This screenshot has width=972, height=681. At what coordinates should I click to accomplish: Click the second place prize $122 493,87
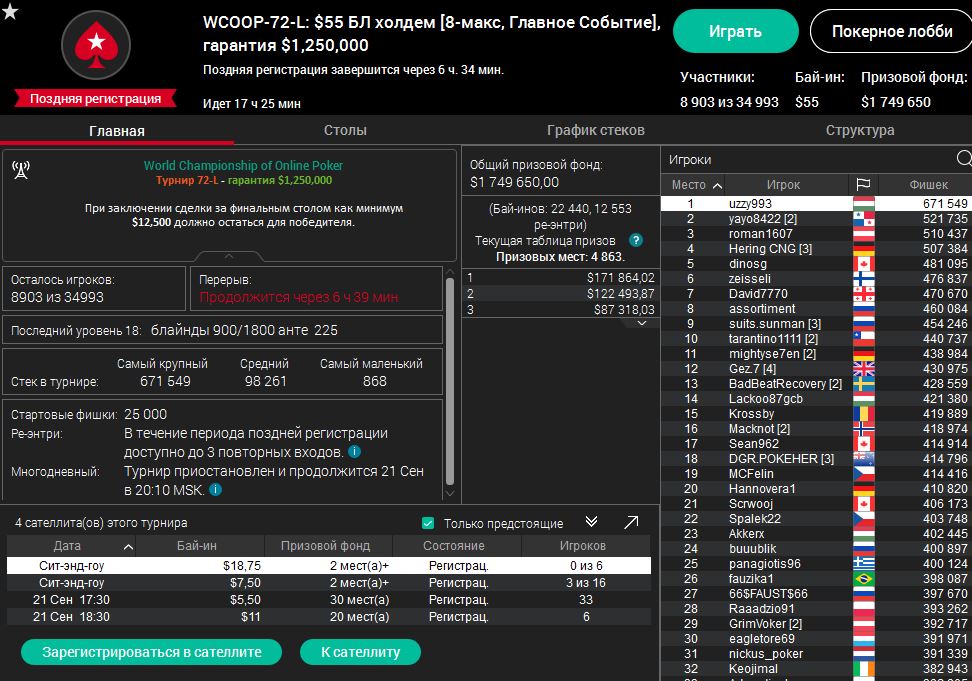tap(620, 294)
